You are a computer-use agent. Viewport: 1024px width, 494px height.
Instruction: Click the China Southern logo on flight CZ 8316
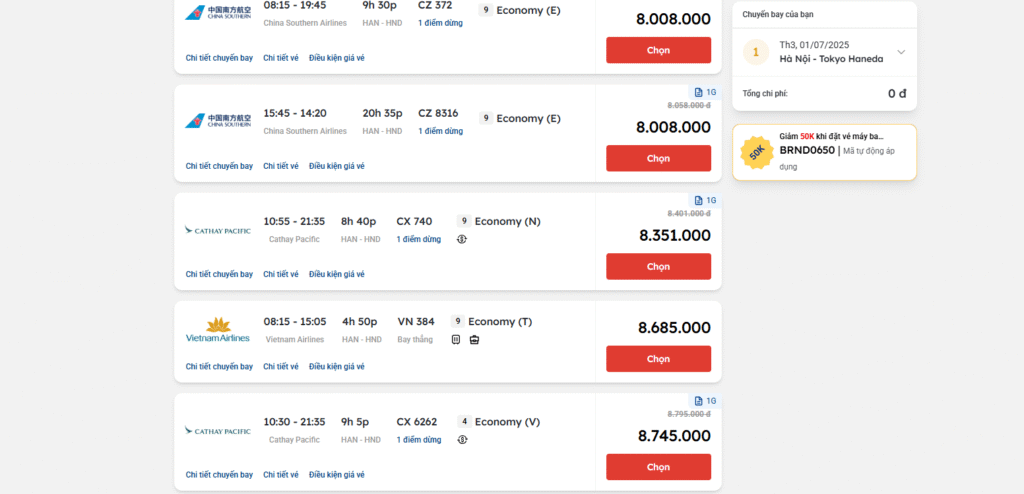218,120
